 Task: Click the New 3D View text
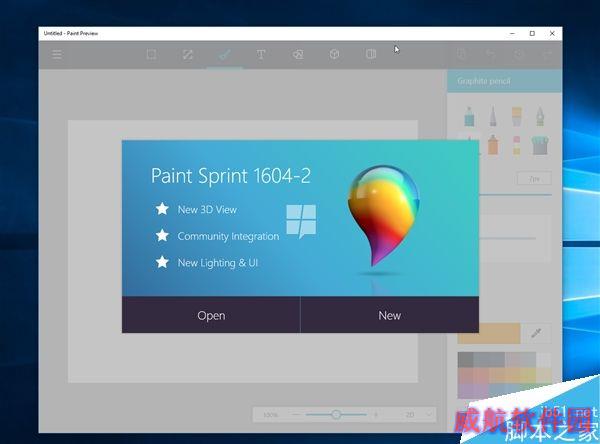click(x=207, y=209)
